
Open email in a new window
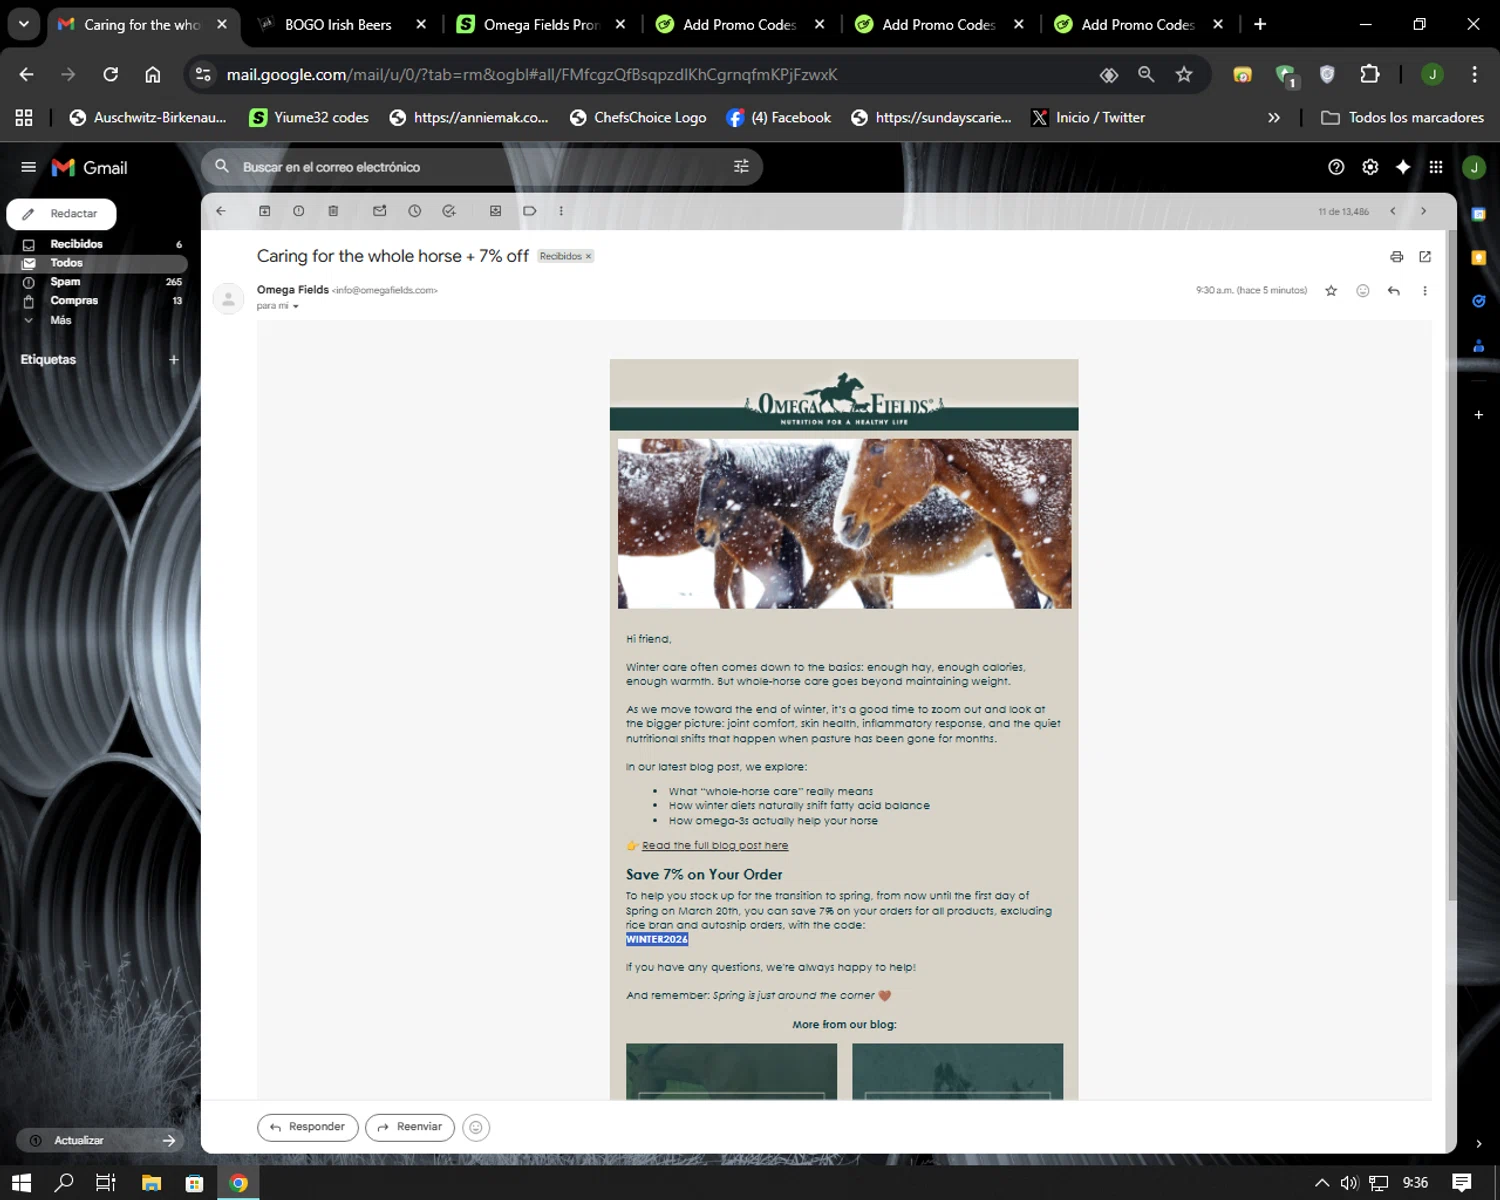1425,257
